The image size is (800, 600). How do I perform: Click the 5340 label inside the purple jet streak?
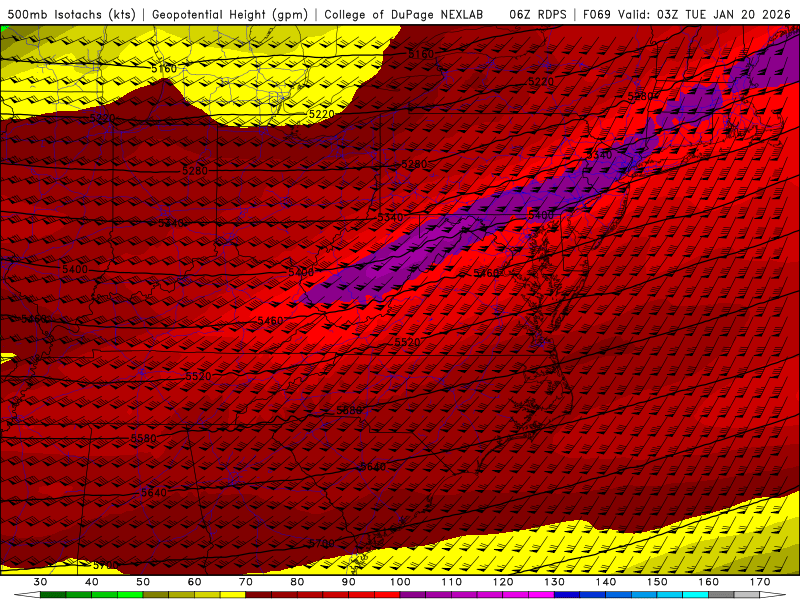pyautogui.click(x=599, y=155)
